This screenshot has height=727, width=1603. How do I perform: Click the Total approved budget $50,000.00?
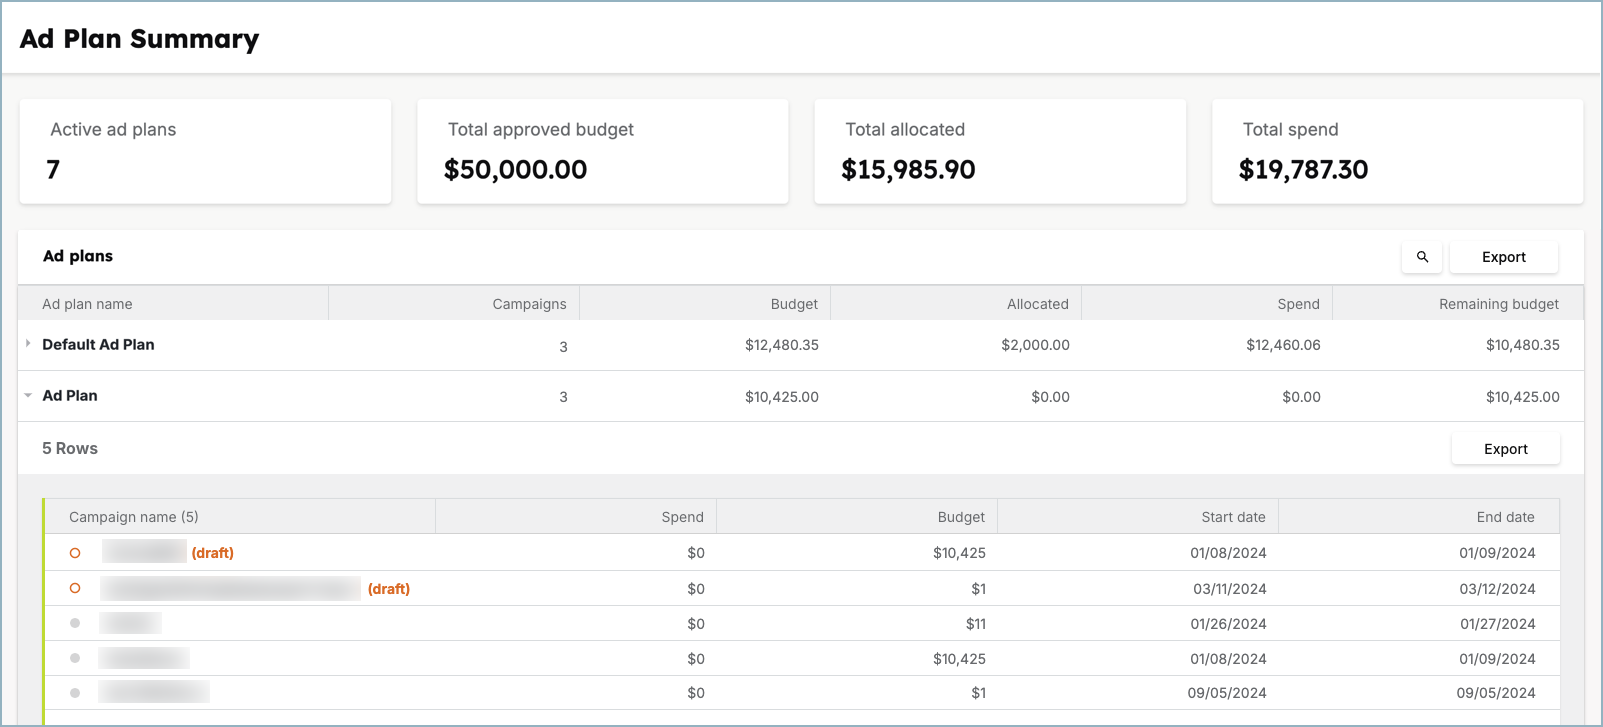click(x=515, y=170)
